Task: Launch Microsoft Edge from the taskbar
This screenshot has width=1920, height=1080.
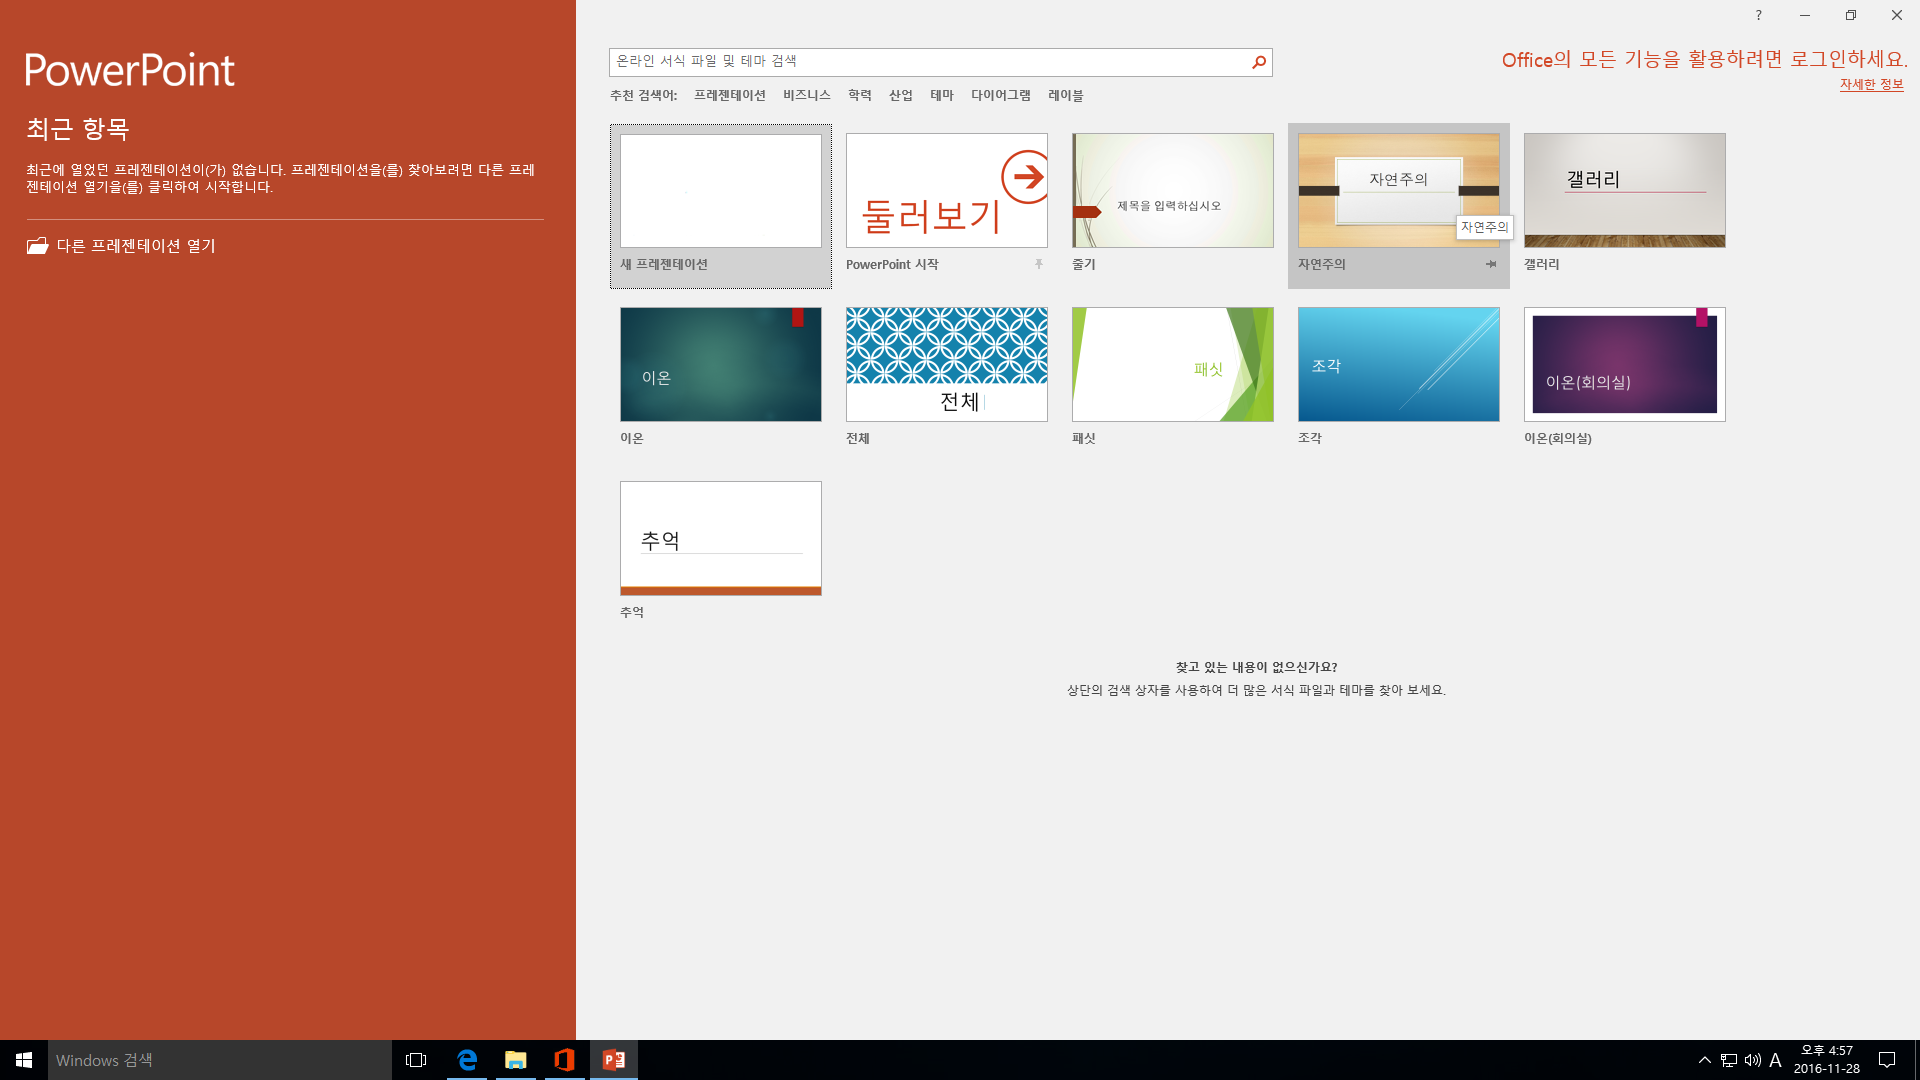Action: click(467, 1060)
